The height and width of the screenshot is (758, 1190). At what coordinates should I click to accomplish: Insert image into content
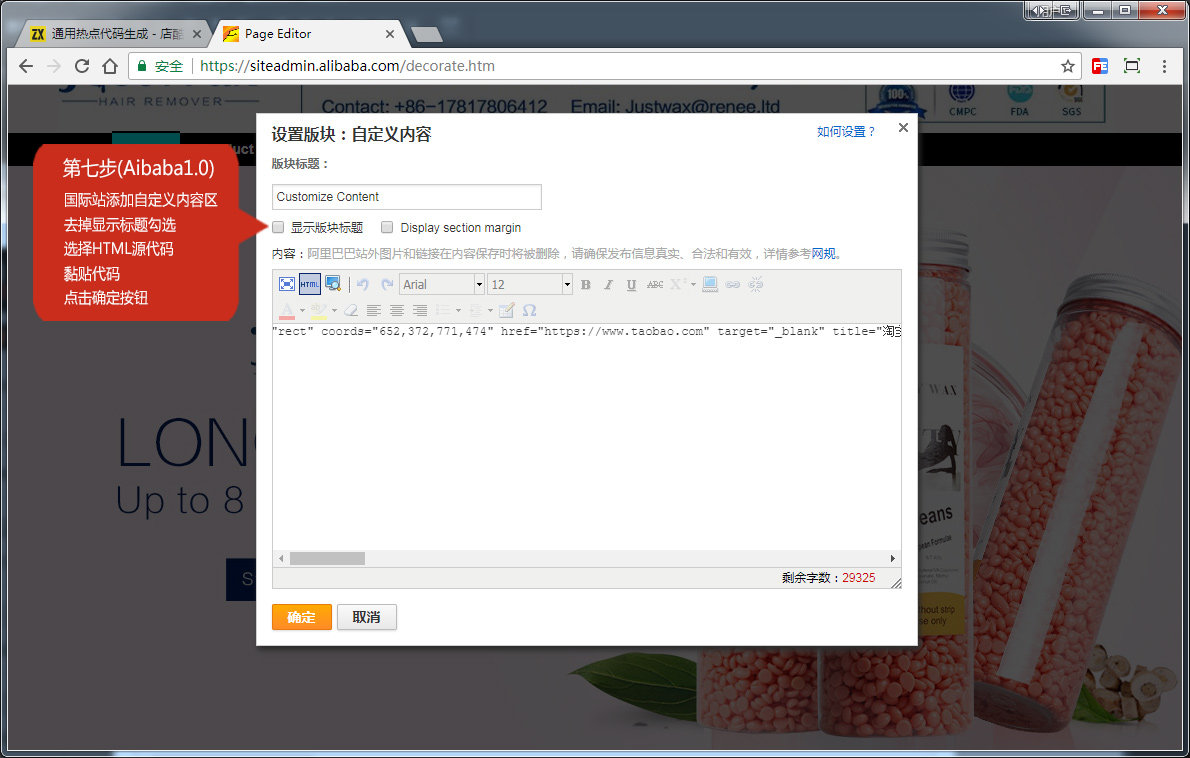click(x=710, y=285)
